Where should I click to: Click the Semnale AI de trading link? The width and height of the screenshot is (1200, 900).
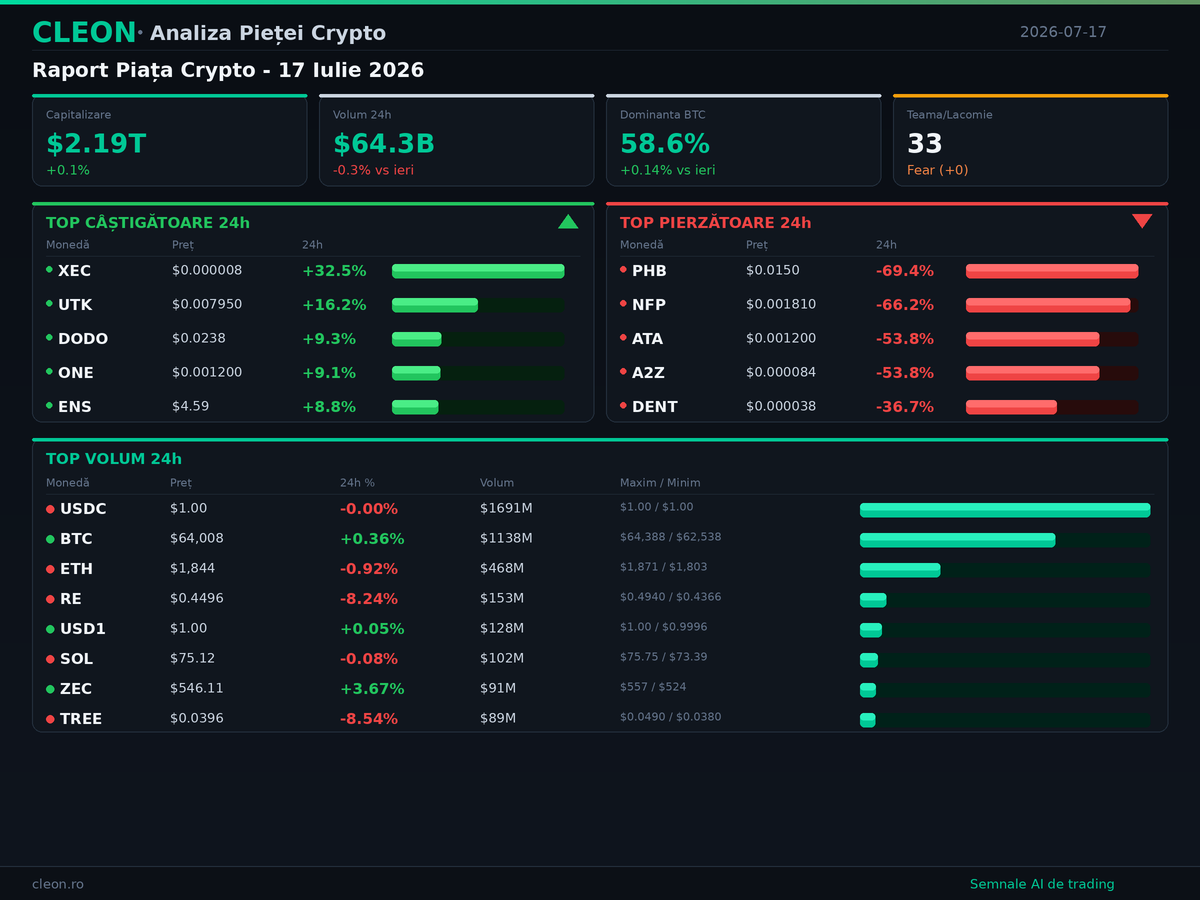(1042, 884)
